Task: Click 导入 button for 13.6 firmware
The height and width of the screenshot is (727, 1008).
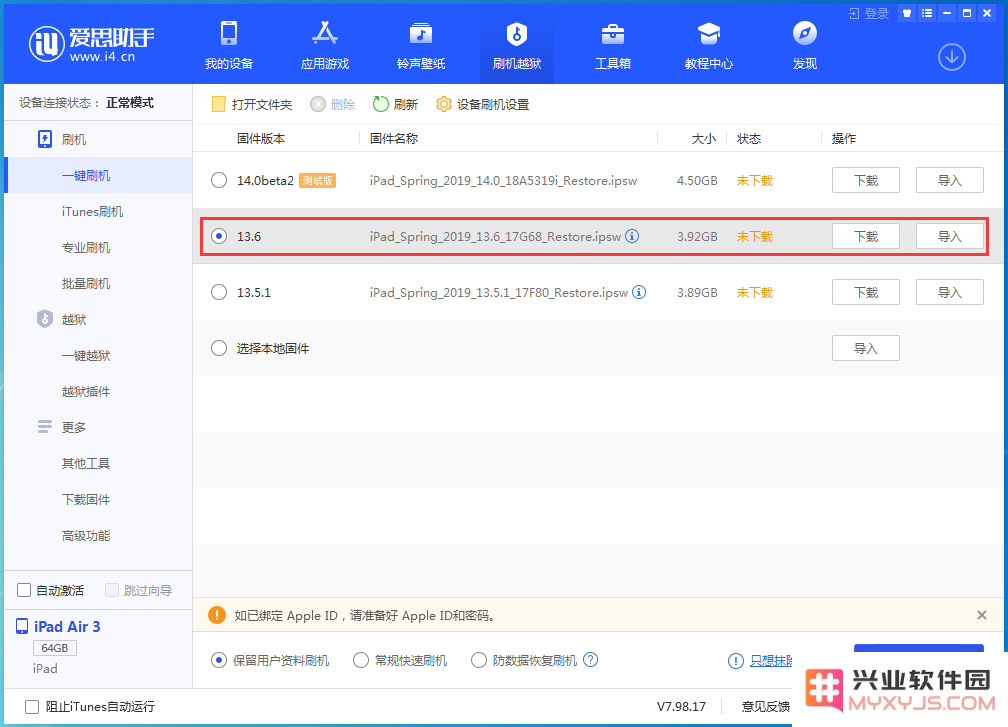Action: click(950, 236)
